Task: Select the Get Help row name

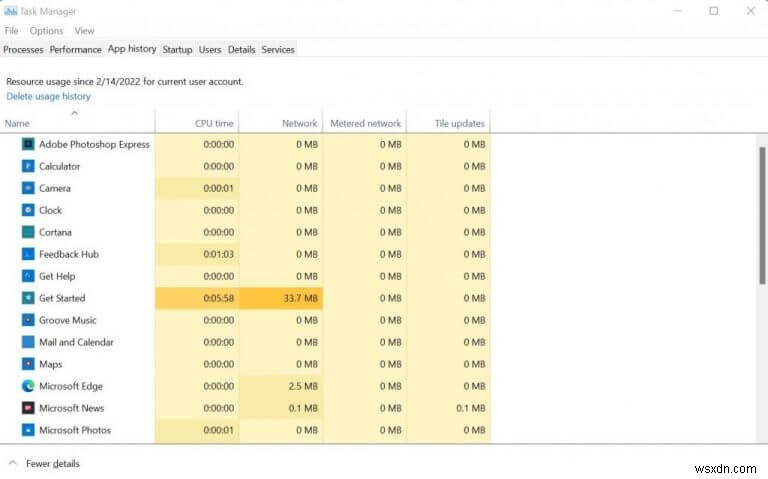Action: pyautogui.click(x=57, y=276)
